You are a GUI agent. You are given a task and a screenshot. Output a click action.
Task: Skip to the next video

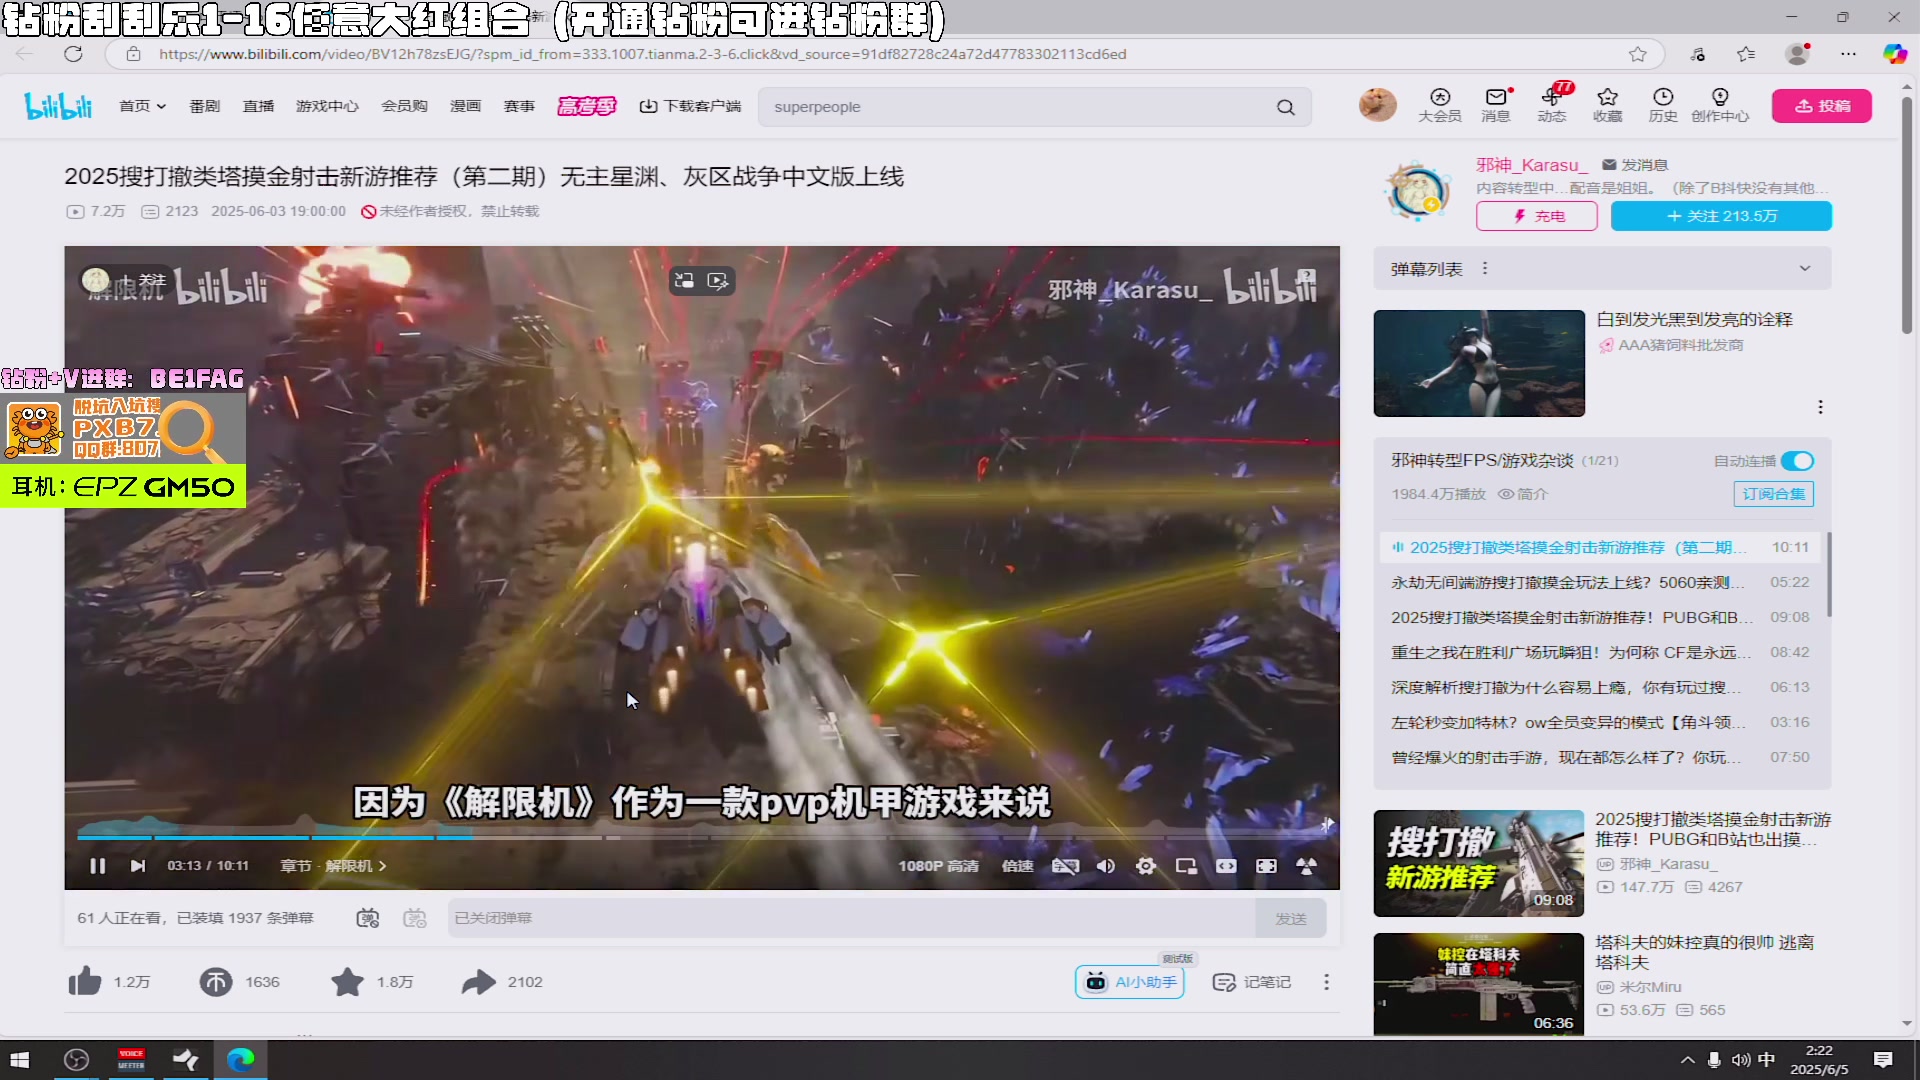(138, 866)
